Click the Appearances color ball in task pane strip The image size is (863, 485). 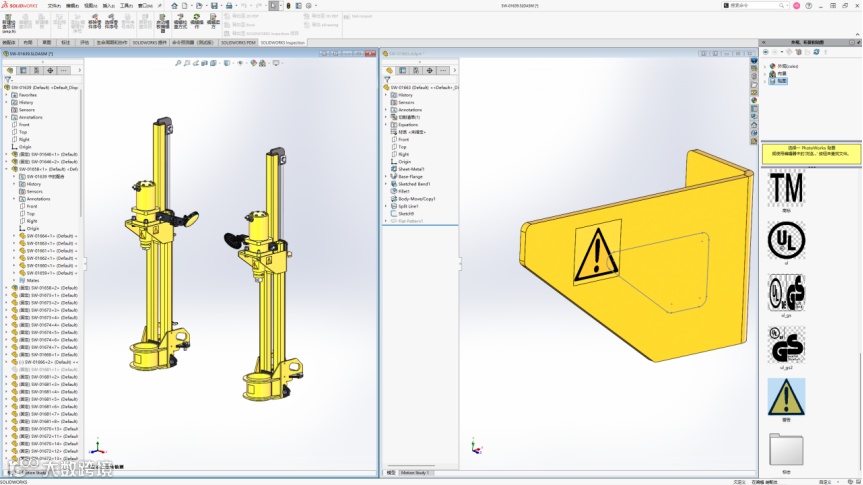[x=754, y=100]
